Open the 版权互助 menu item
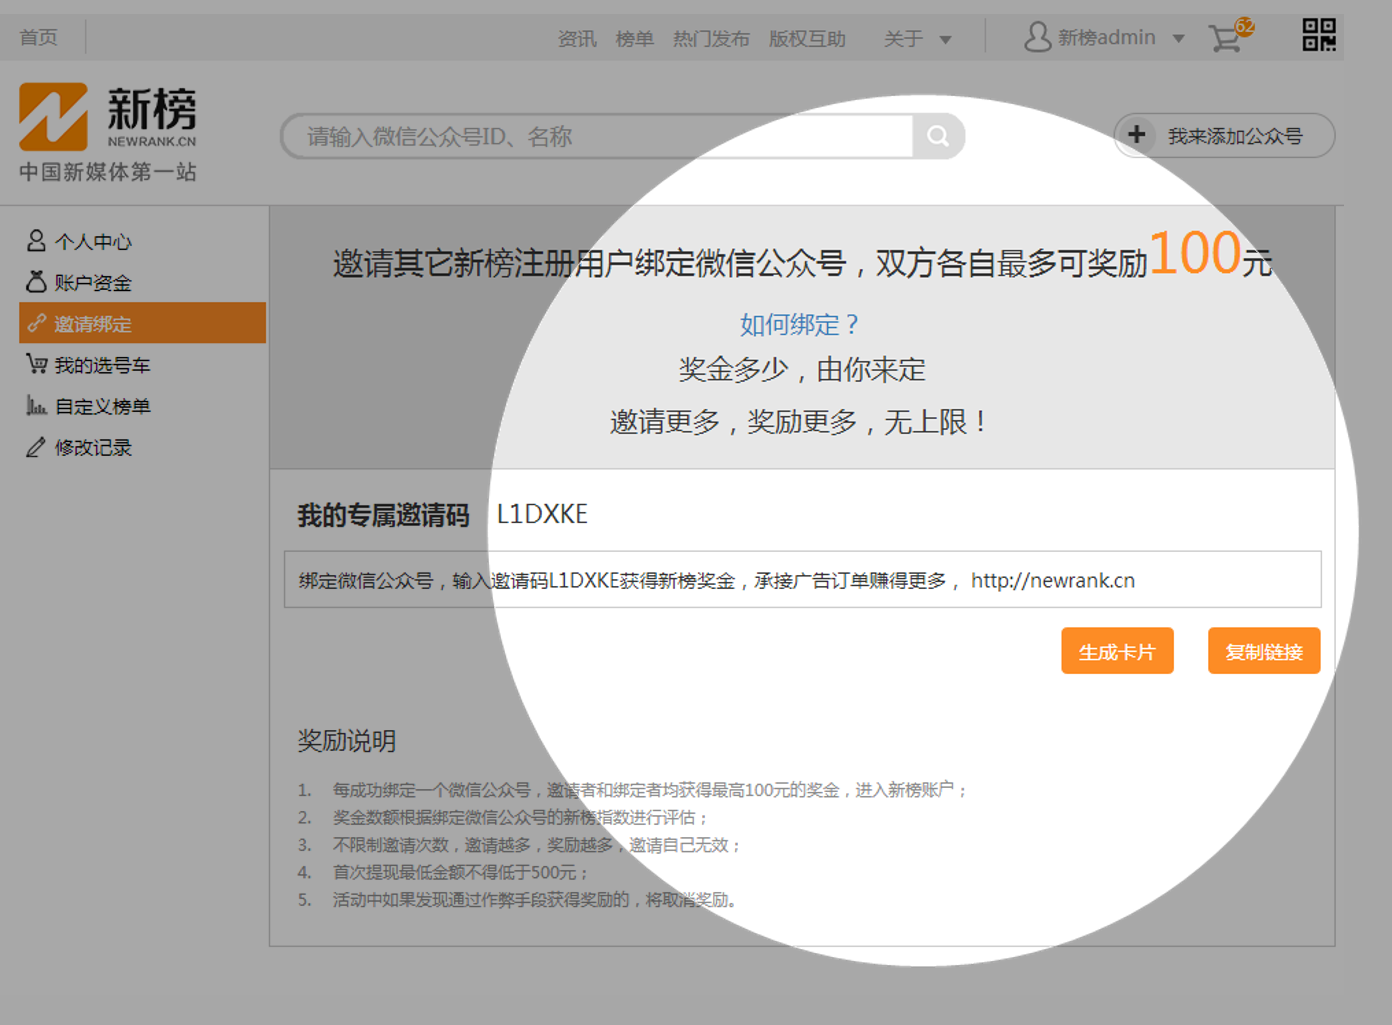Screen dimensions: 1392x1025 click(807, 39)
